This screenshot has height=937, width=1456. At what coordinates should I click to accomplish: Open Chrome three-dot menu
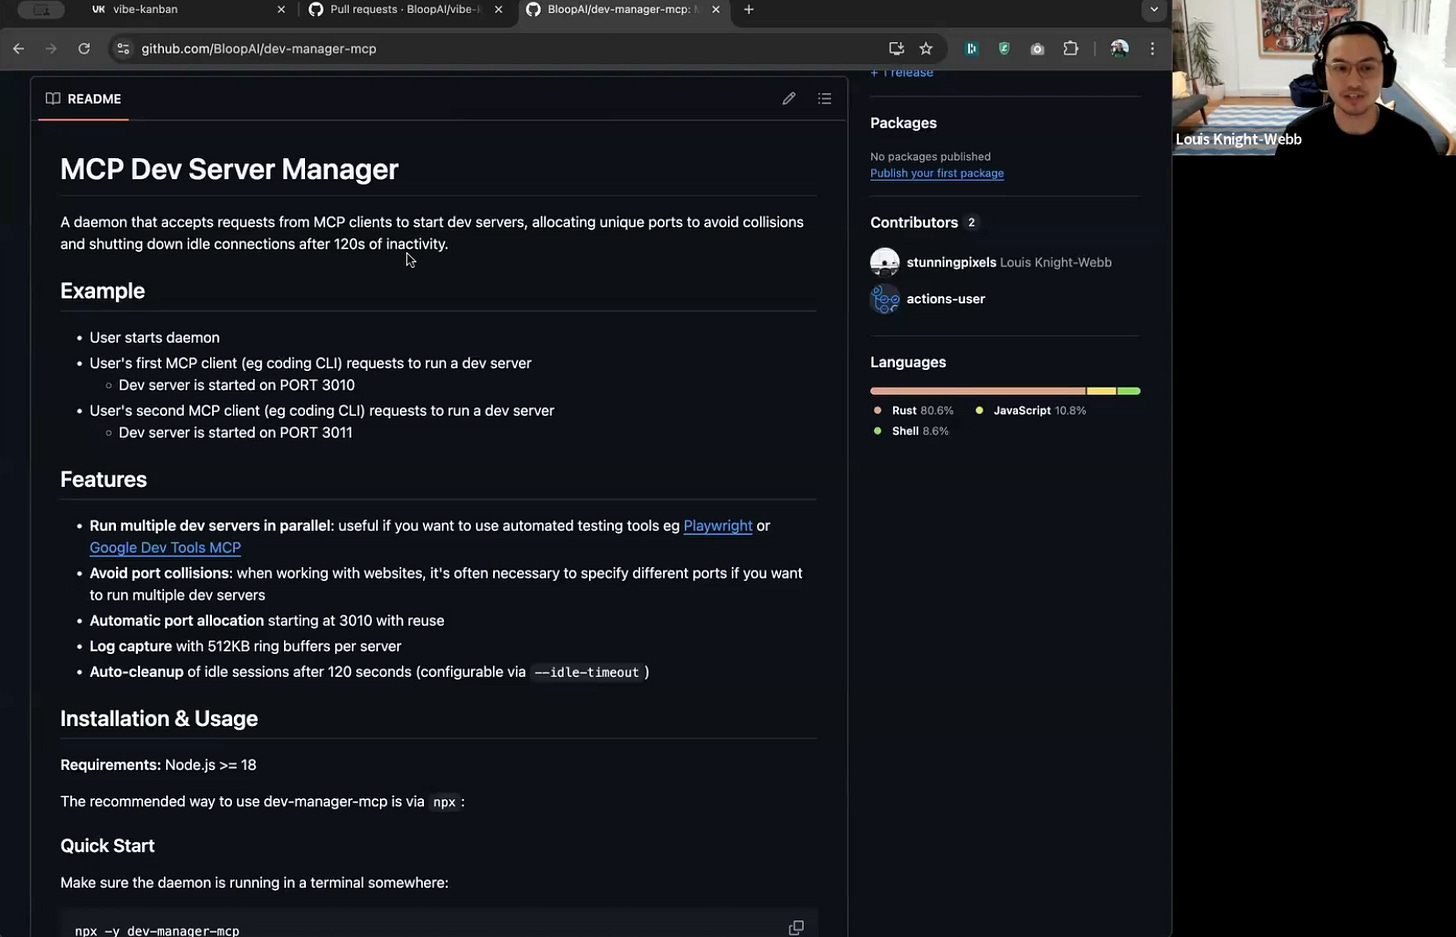(1152, 48)
